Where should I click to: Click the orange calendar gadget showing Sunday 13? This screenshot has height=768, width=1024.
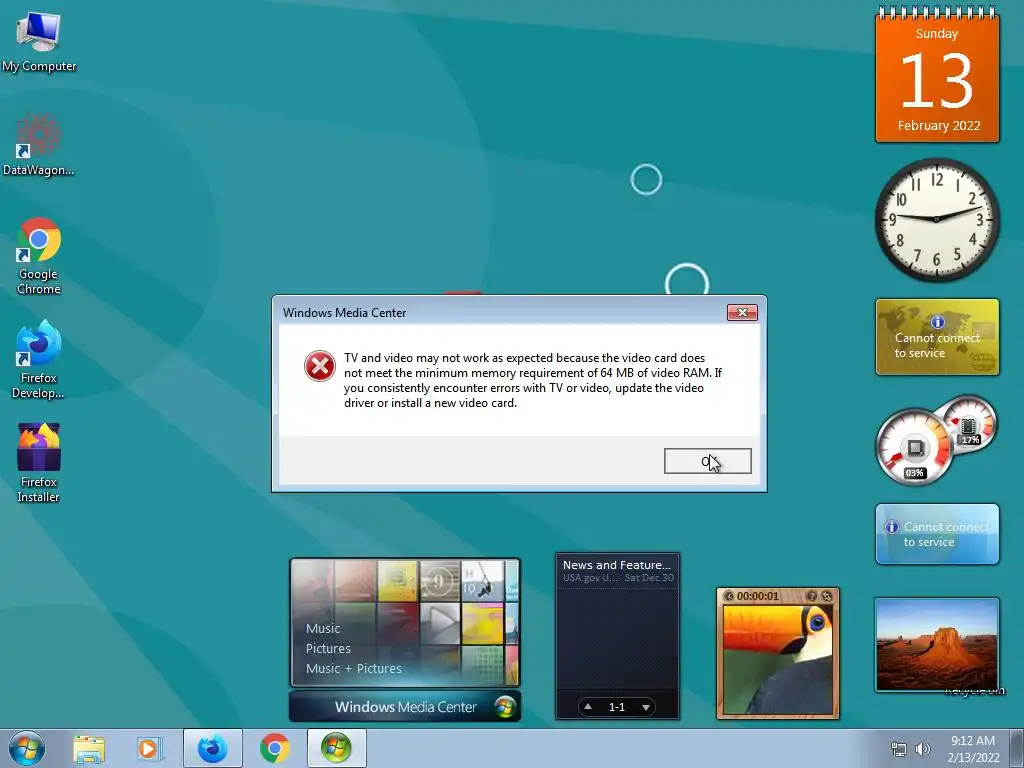click(937, 75)
